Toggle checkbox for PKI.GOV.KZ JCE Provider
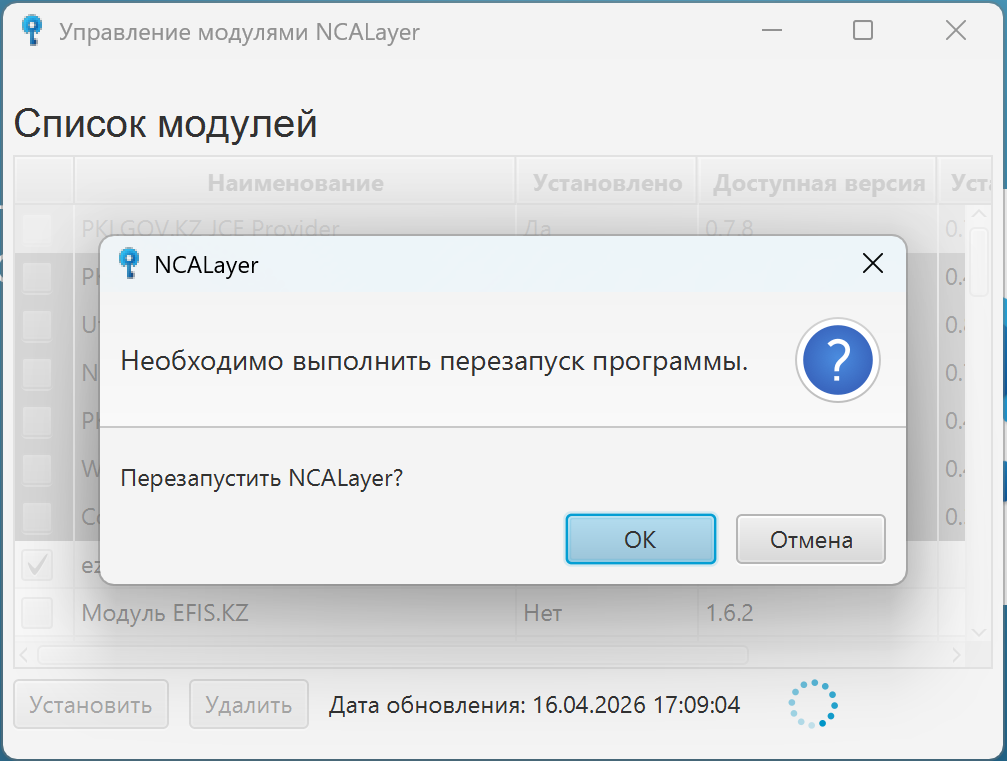This screenshot has height=761, width=1007. pos(37,229)
